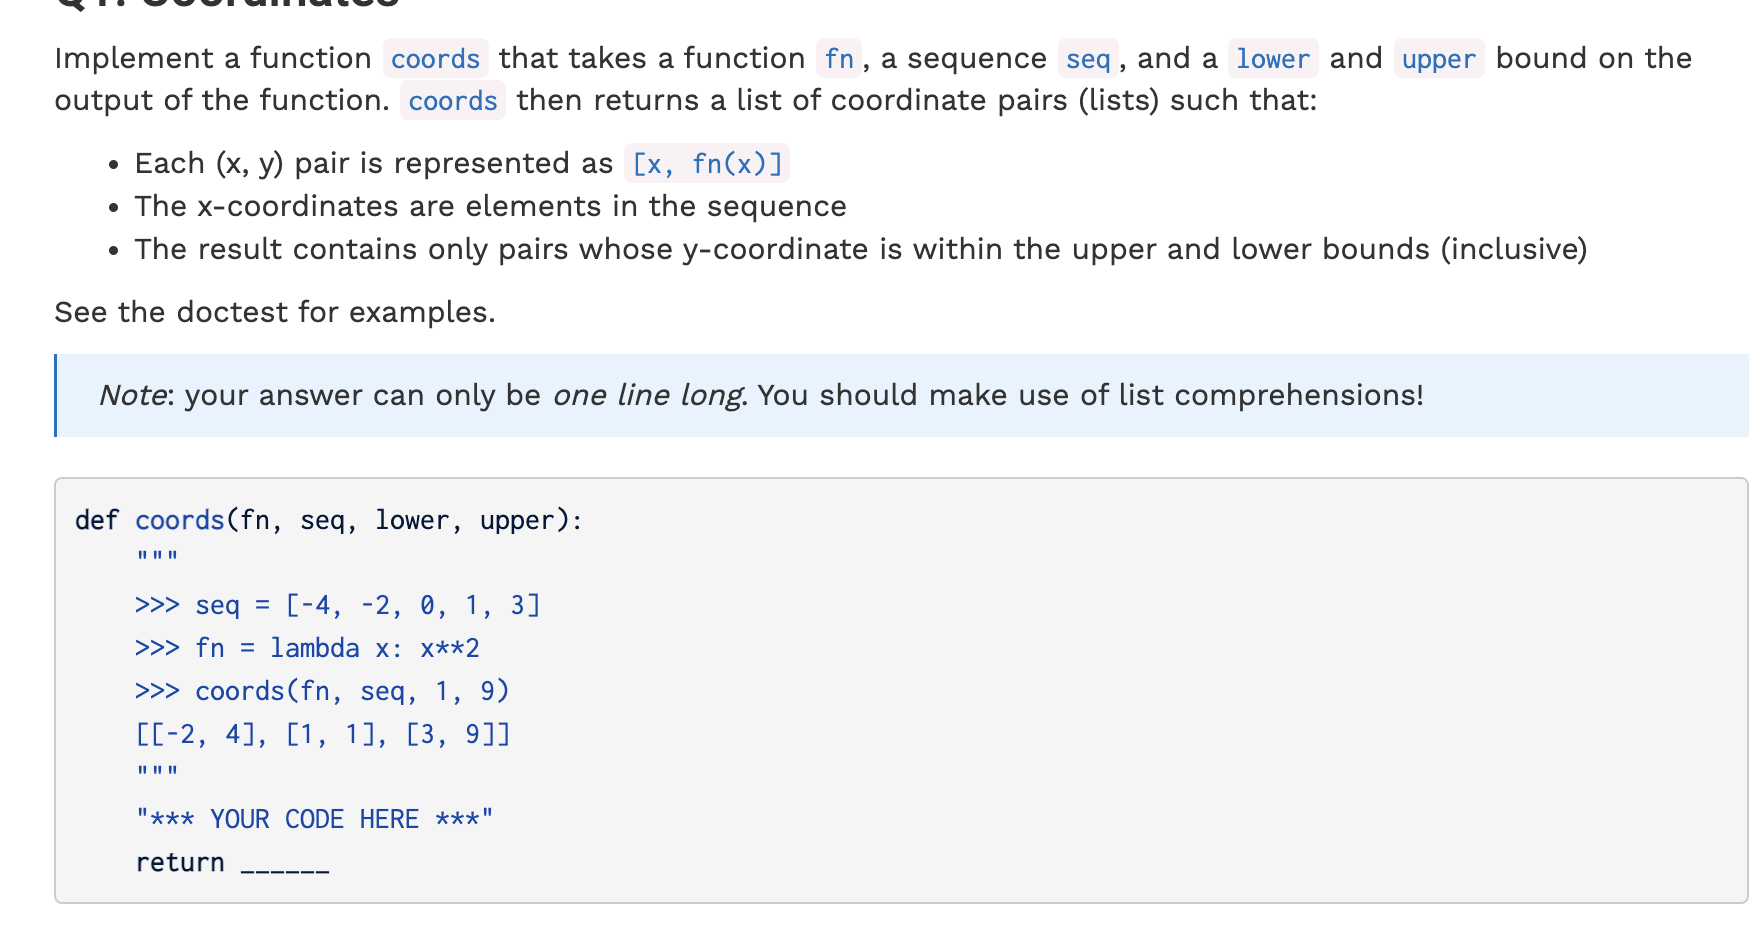The image size is (1754, 926).
Task: Click the 'lower' code label
Action: coord(1272,59)
